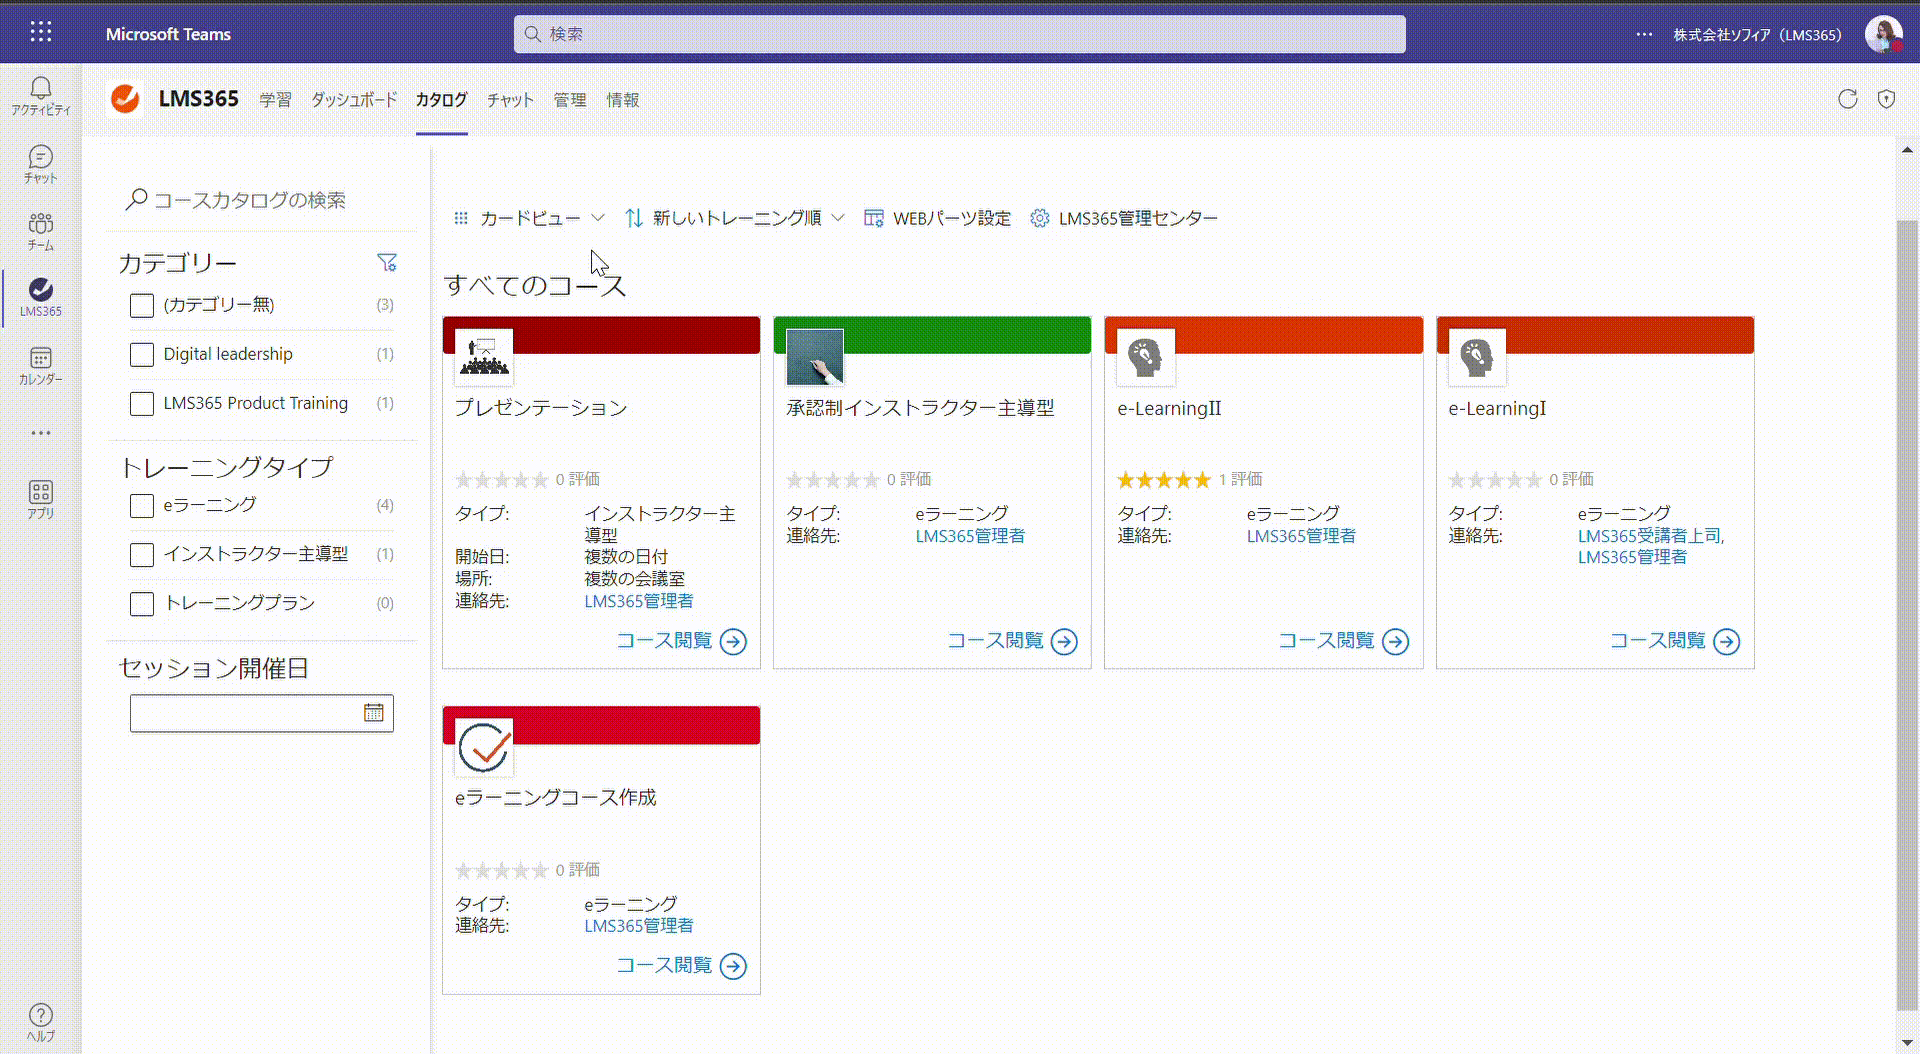Image resolution: width=1920 pixels, height=1054 pixels.
Task: Switch to the 情報 tab
Action: pyautogui.click(x=622, y=100)
